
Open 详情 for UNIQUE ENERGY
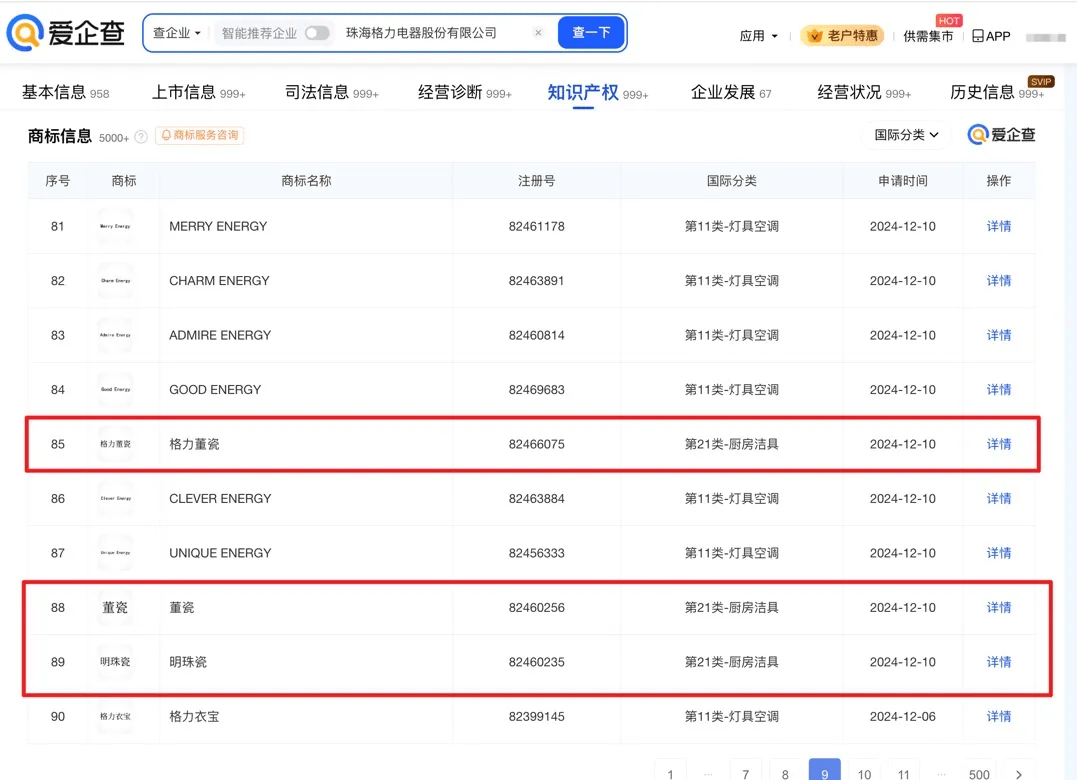point(999,553)
